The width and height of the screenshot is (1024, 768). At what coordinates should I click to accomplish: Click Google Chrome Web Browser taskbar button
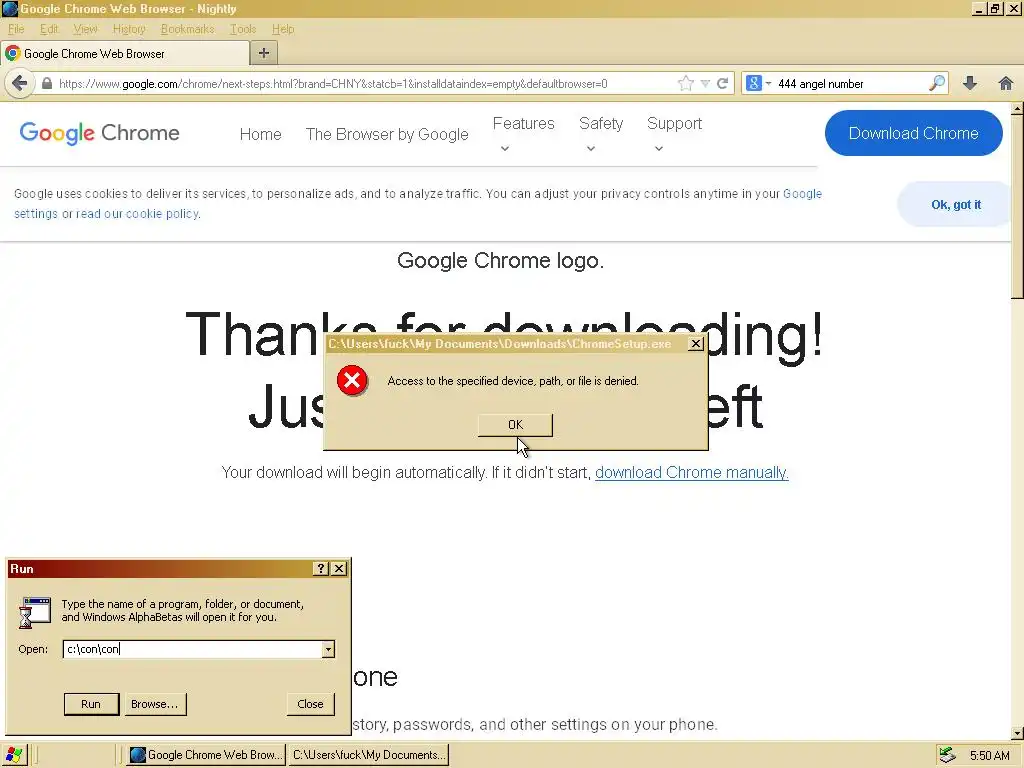click(207, 755)
